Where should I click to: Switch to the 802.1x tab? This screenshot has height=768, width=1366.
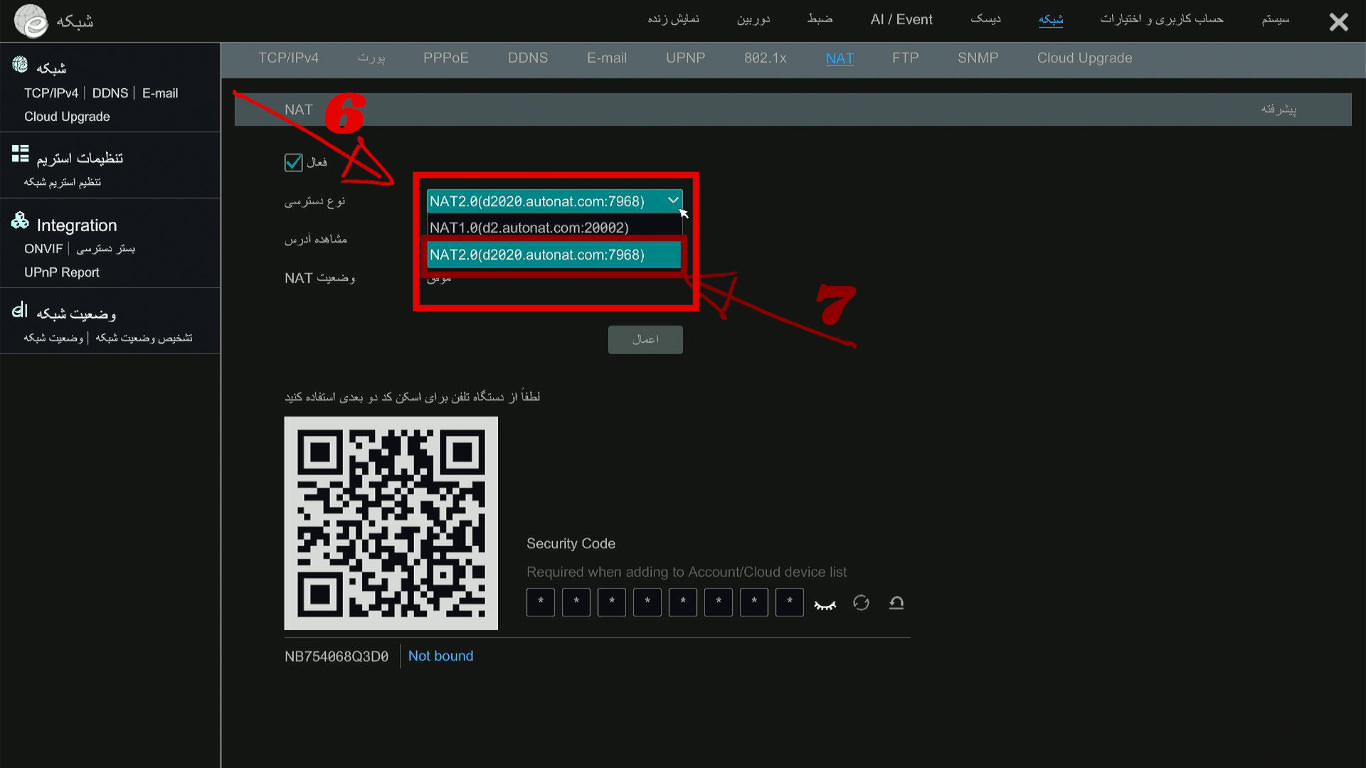click(x=765, y=58)
